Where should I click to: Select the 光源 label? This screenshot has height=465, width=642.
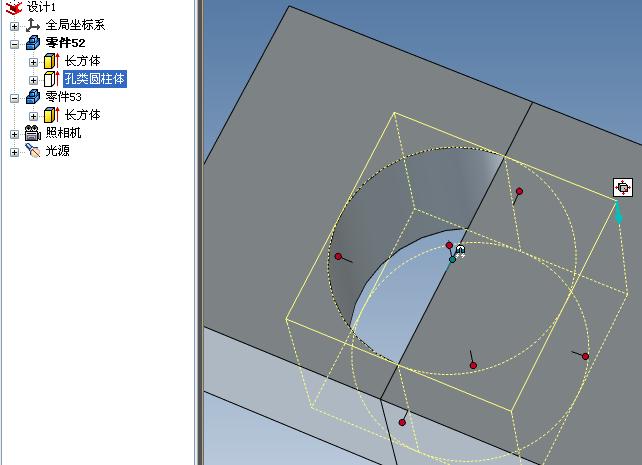pyautogui.click(x=57, y=151)
